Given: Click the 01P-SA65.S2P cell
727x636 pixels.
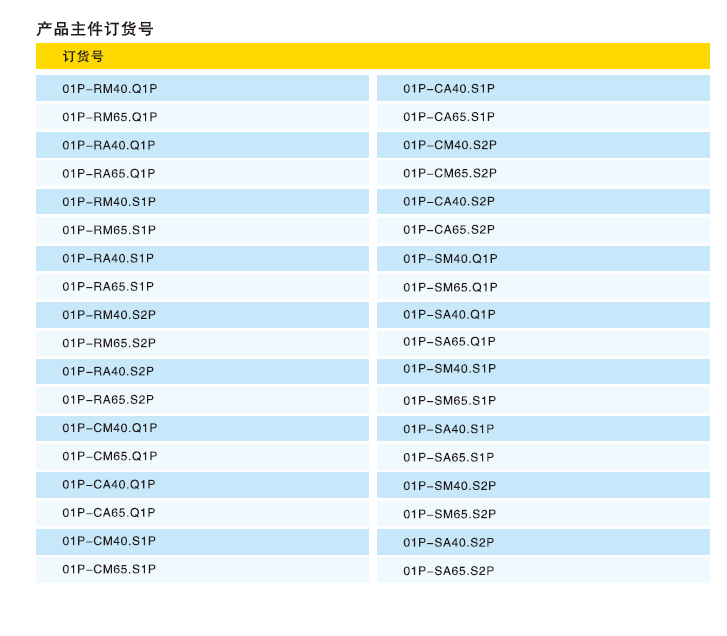Looking at the screenshot, I should pos(449,571).
